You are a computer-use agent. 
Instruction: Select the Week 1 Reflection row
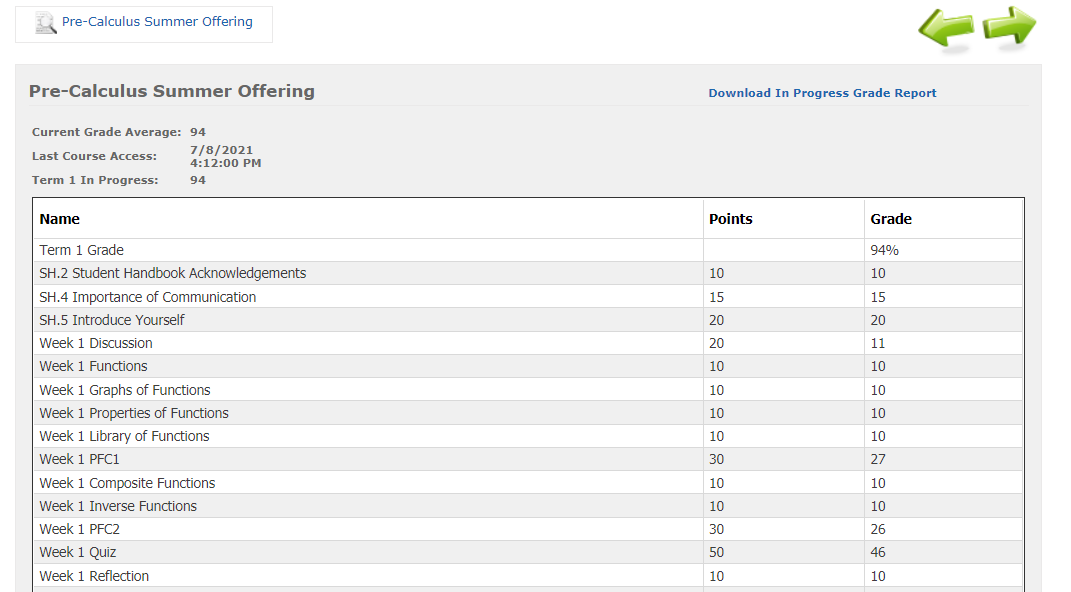click(94, 576)
